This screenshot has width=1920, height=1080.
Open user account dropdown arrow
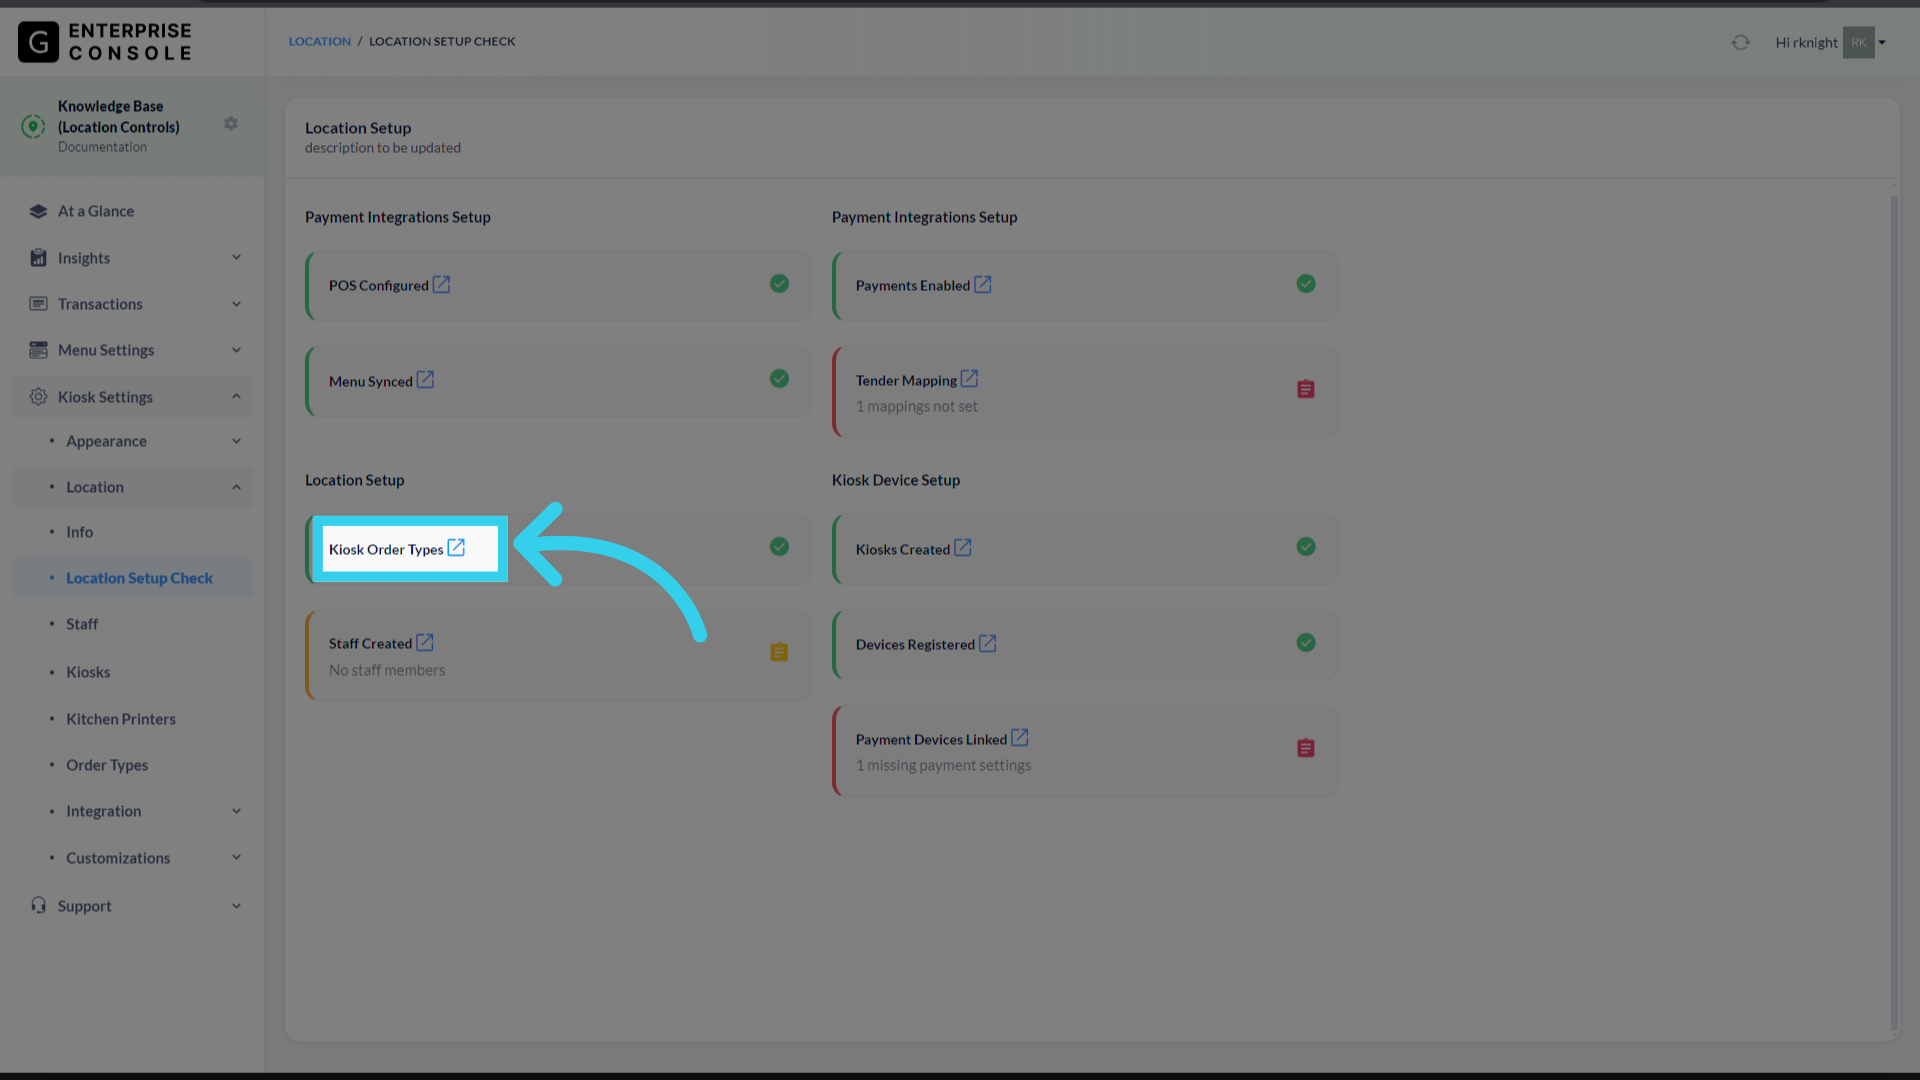(x=1882, y=42)
